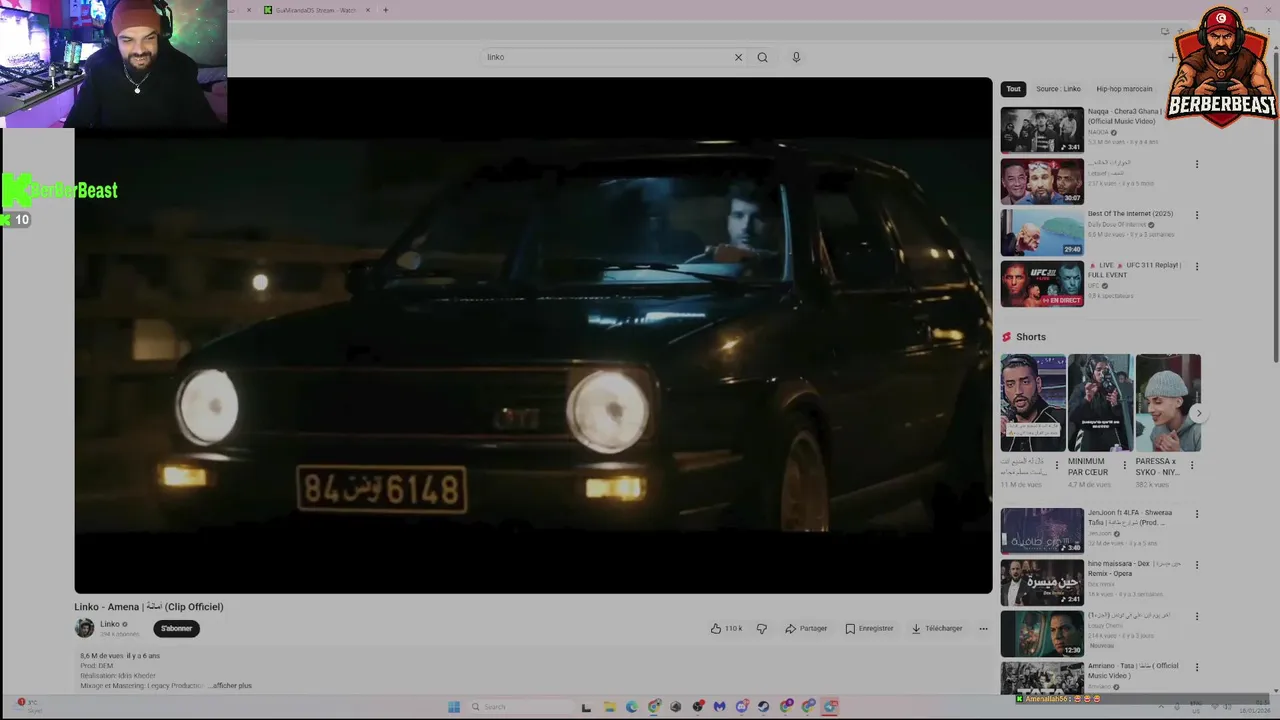This screenshot has width=1280, height=720.
Task: Open options for UFC 311 Replay video
Action: point(1196,267)
